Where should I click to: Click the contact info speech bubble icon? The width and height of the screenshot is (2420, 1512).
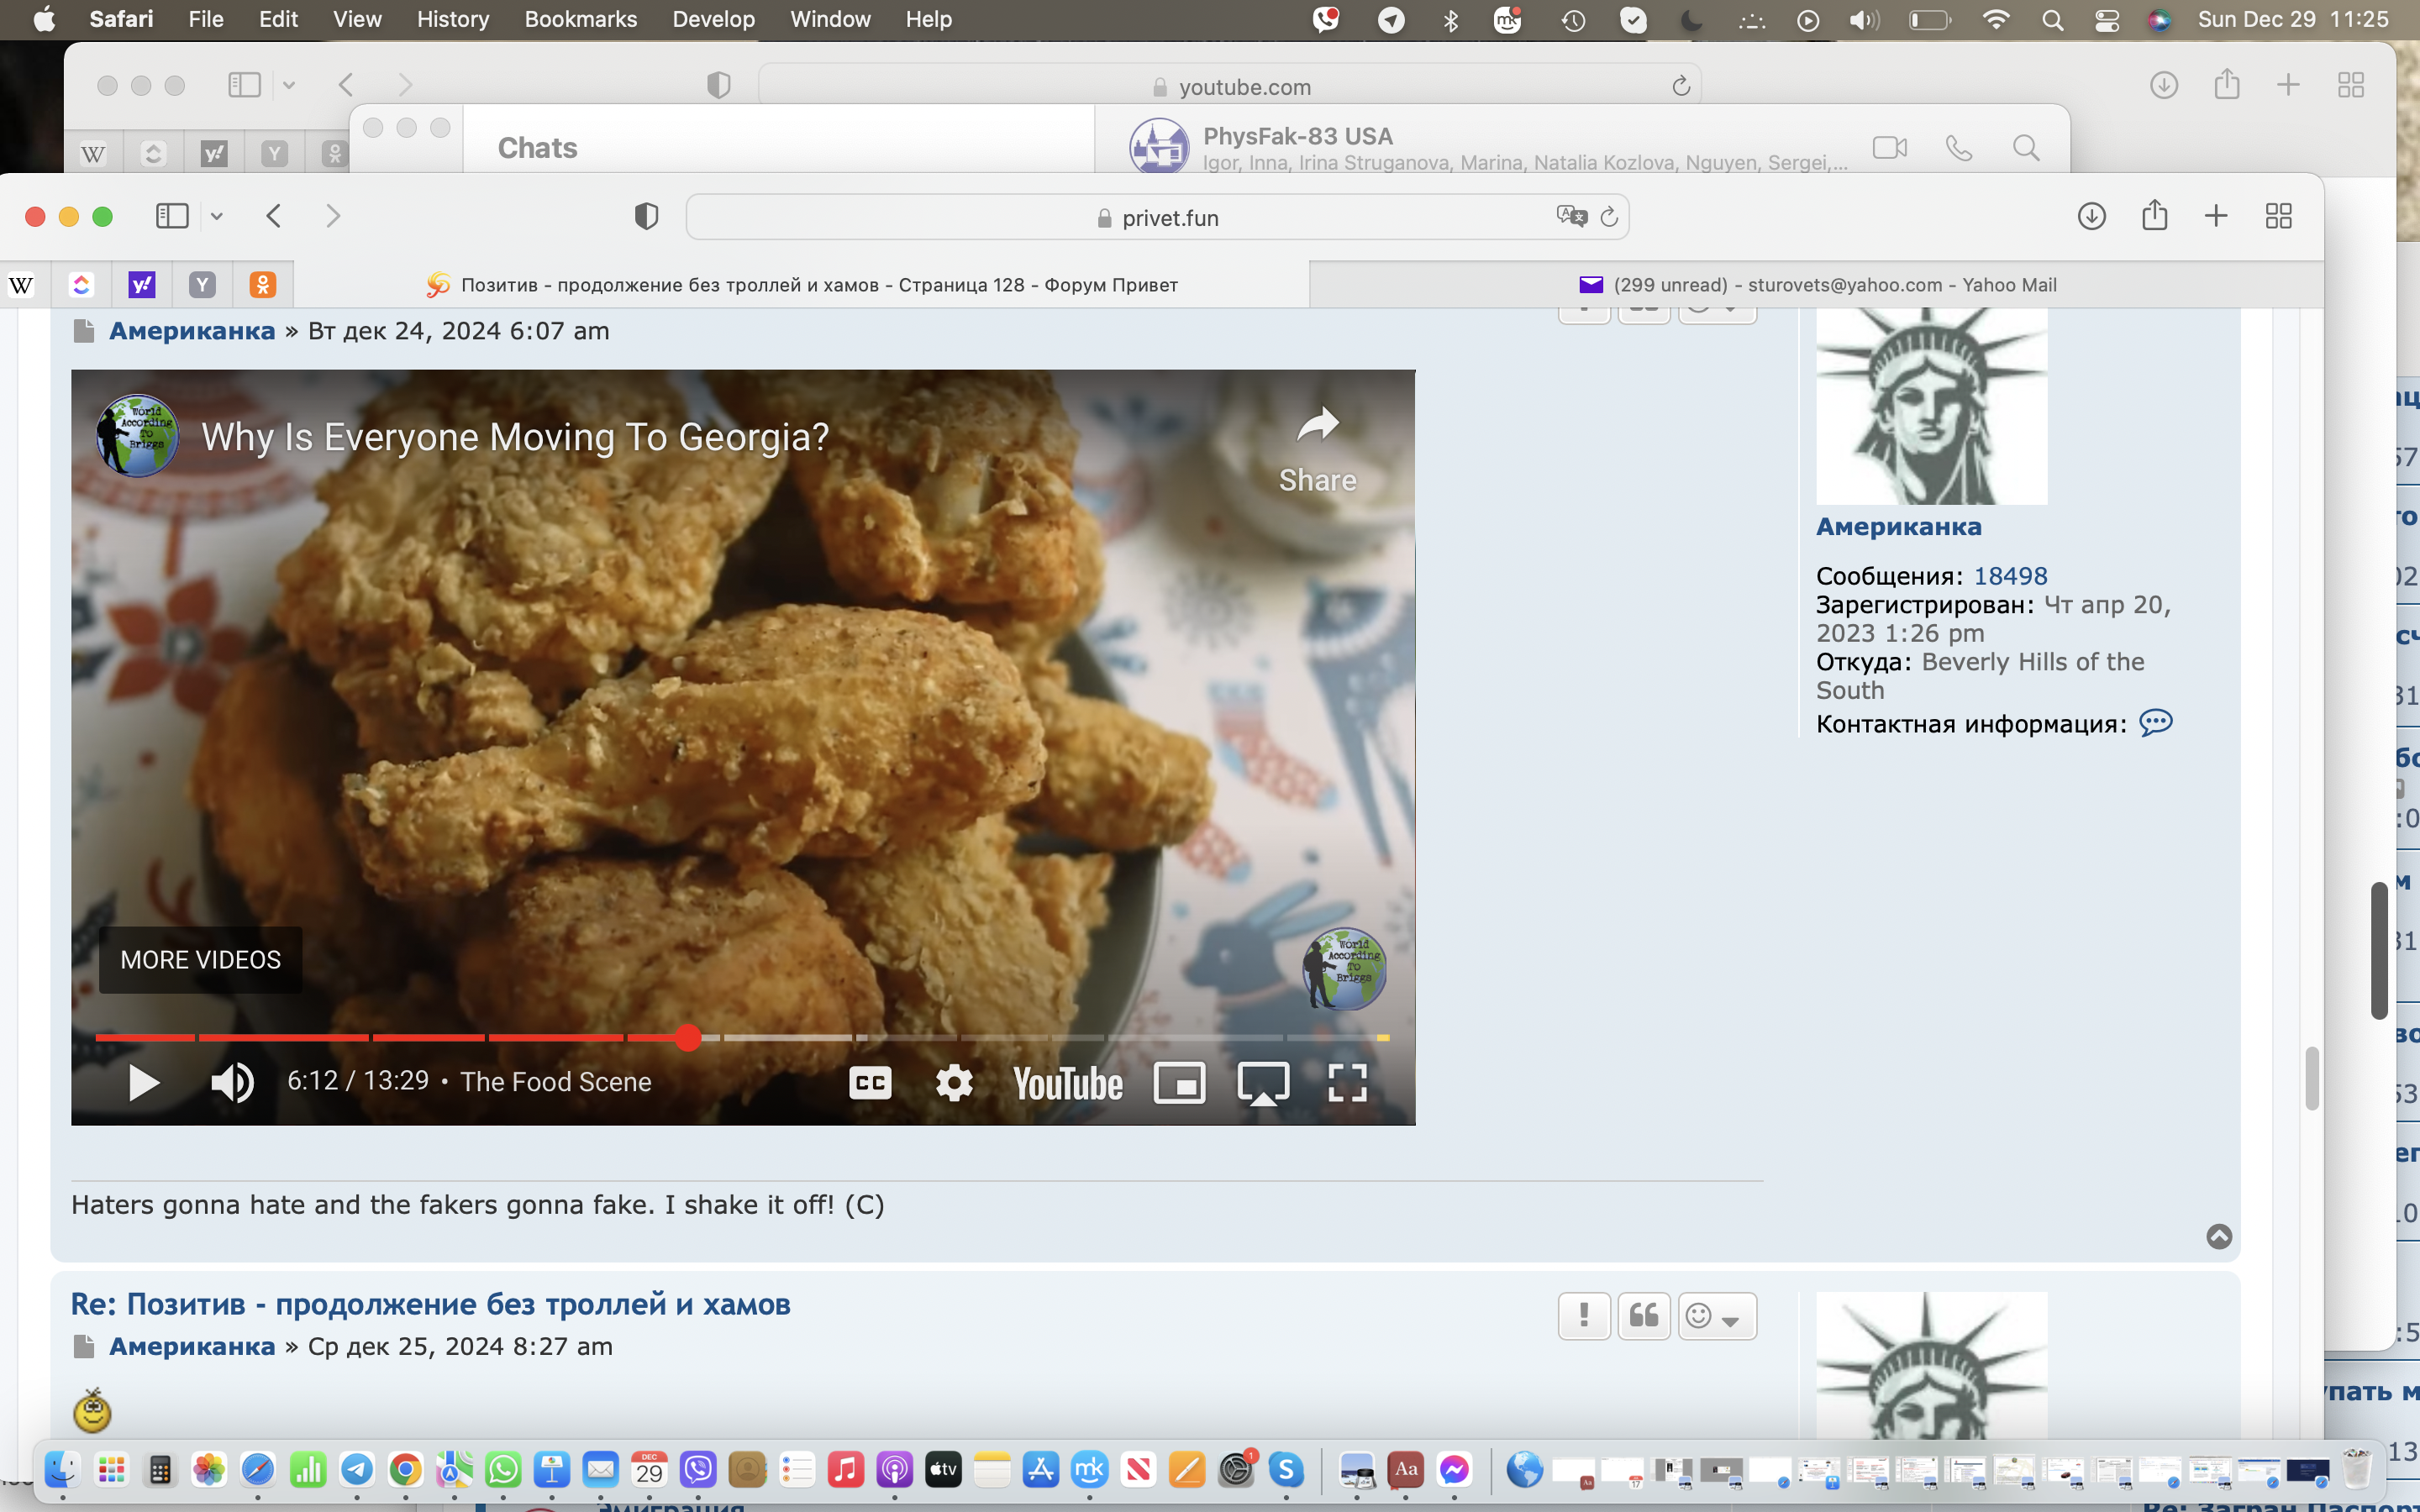2155,722
